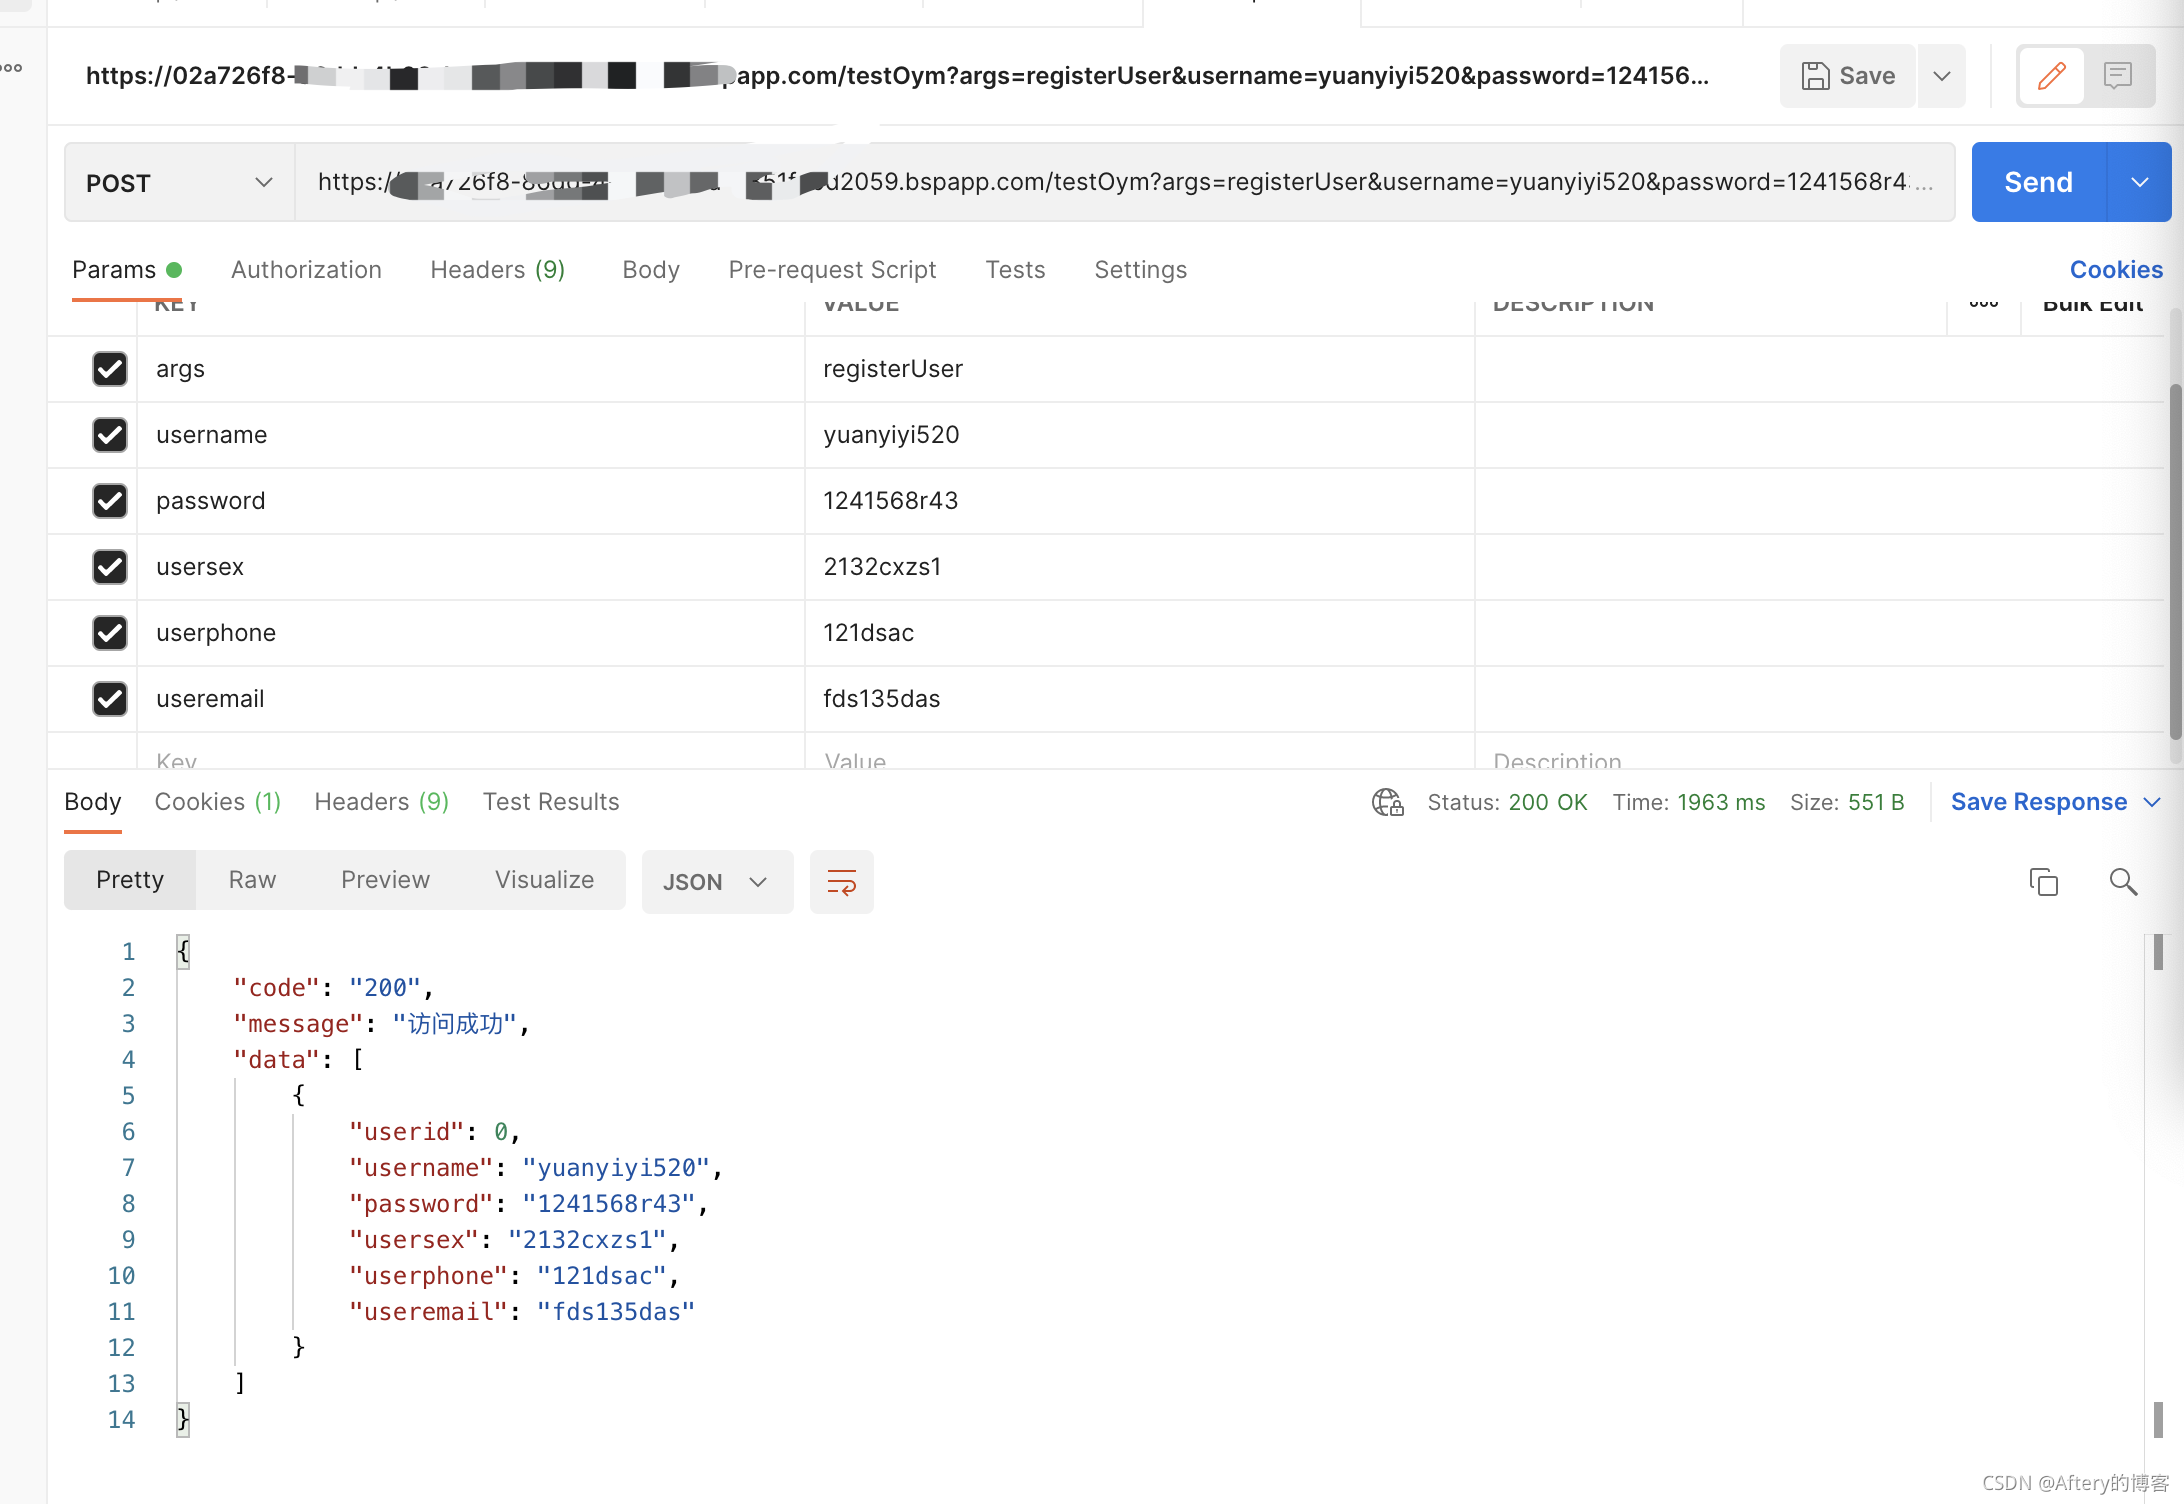Click the Save floppy disk icon
The width and height of the screenshot is (2184, 1504).
1815,76
